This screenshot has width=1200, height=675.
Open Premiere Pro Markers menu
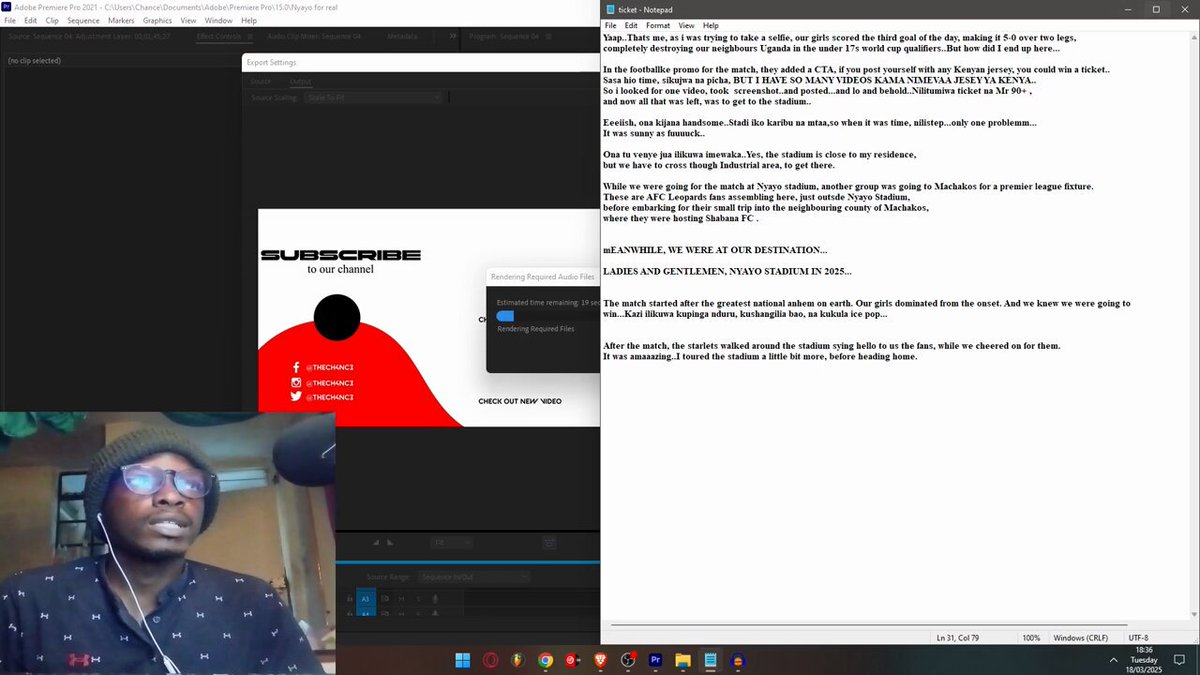(121, 20)
